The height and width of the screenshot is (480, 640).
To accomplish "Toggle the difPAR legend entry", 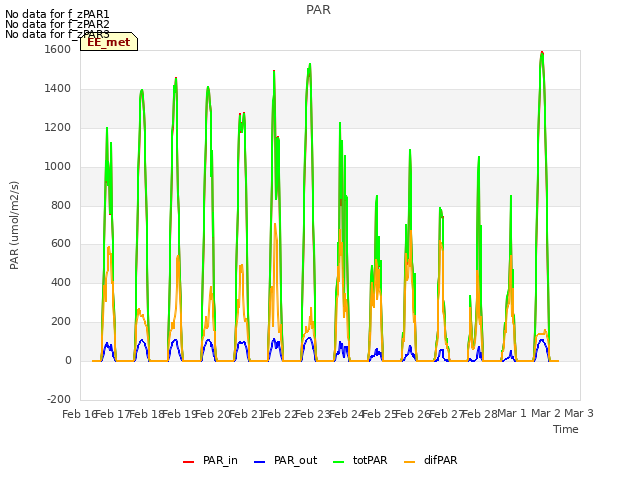I will tap(431, 460).
